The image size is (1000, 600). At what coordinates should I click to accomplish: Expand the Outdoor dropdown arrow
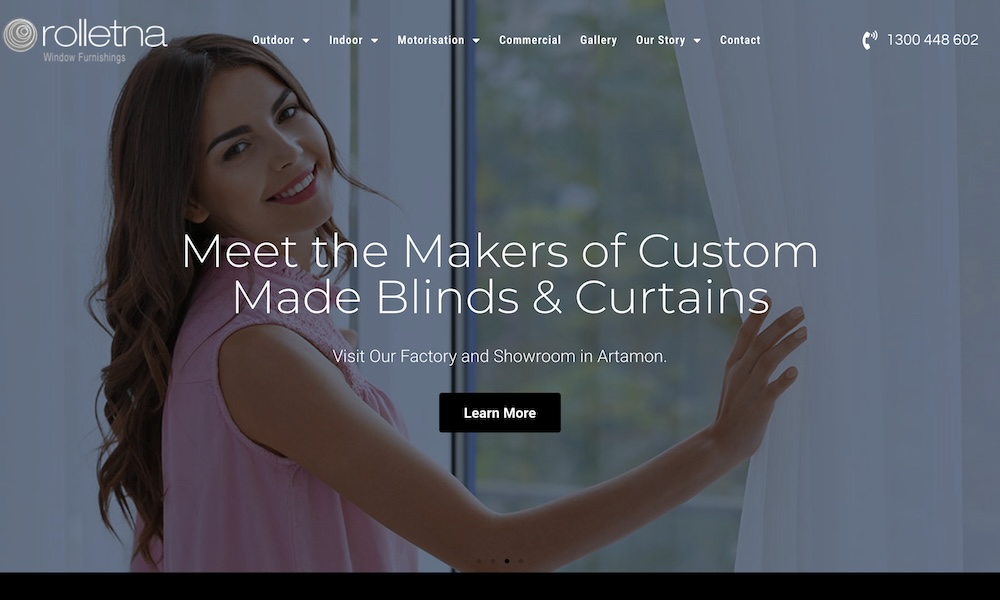click(x=306, y=40)
